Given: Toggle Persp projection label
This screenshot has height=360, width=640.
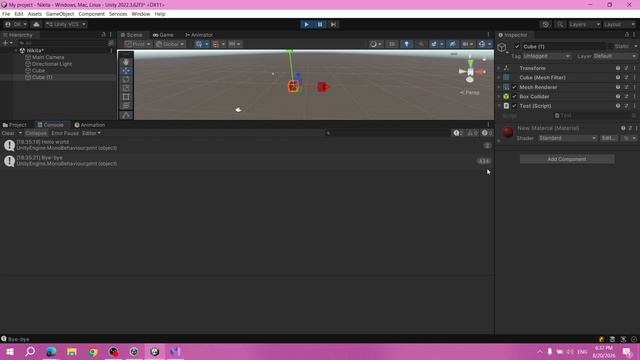Looking at the screenshot, I should pyautogui.click(x=470, y=93).
